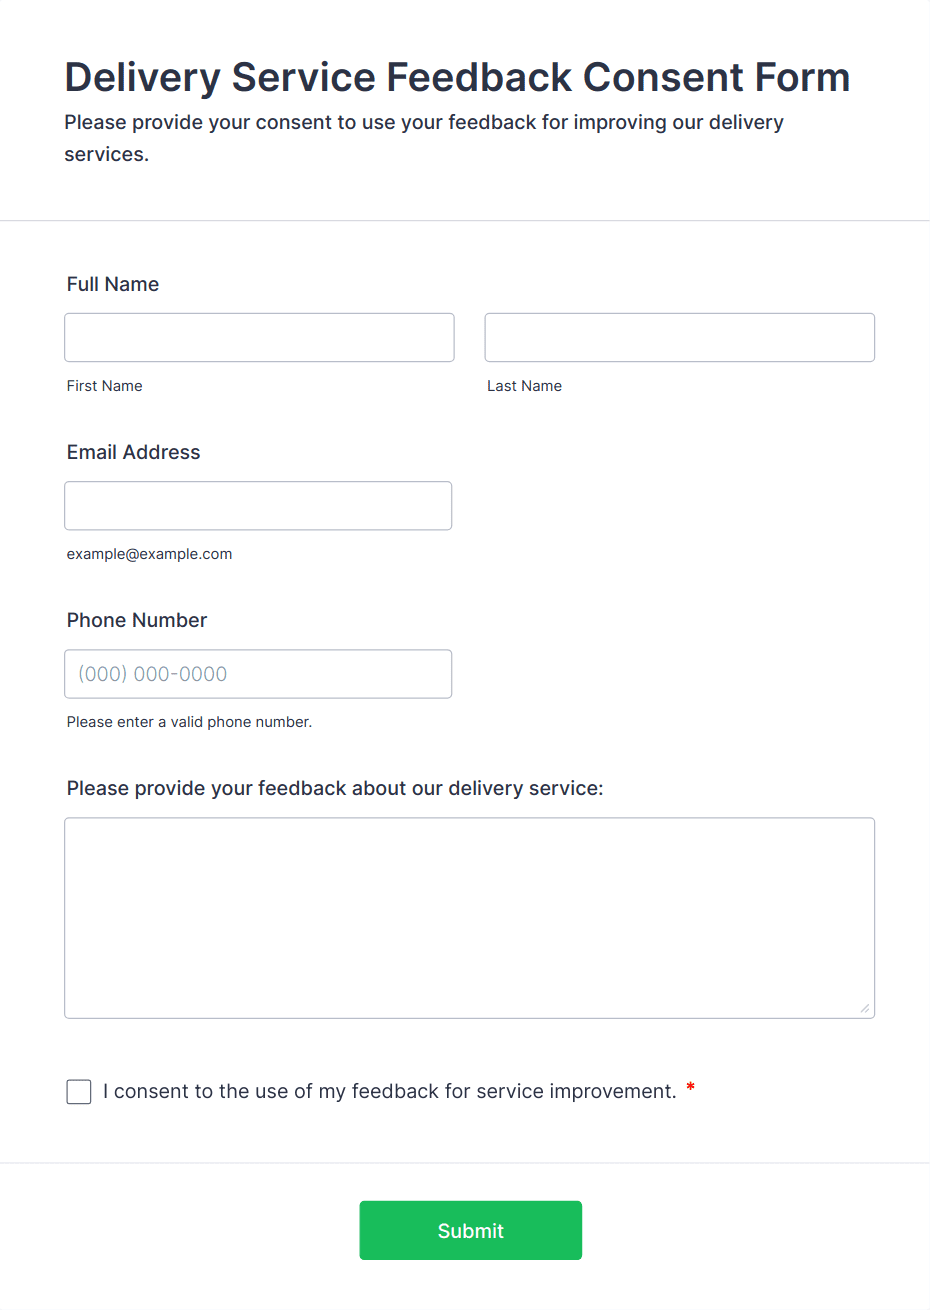Click the "Please enter a valid phone number" hint
930x1310 pixels.
pos(190,722)
